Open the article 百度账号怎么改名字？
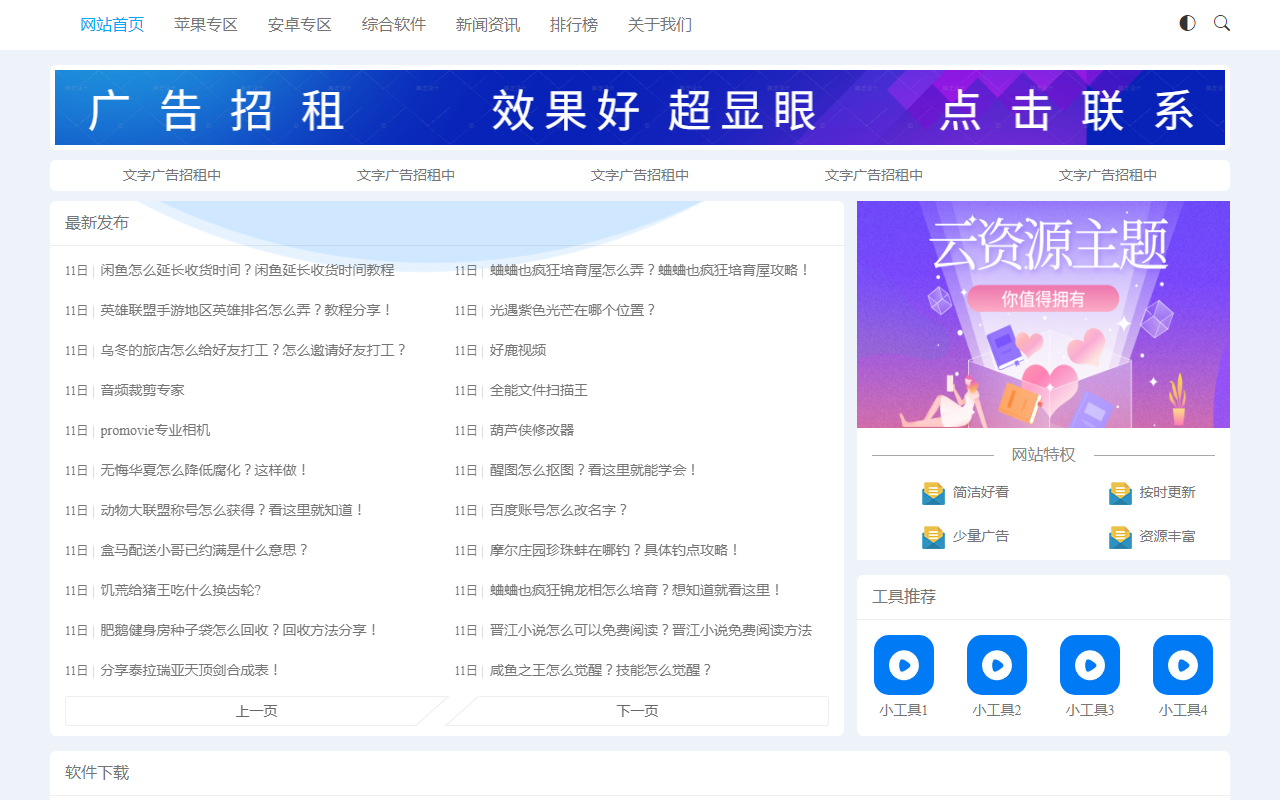The height and width of the screenshot is (800, 1280). tap(559, 510)
